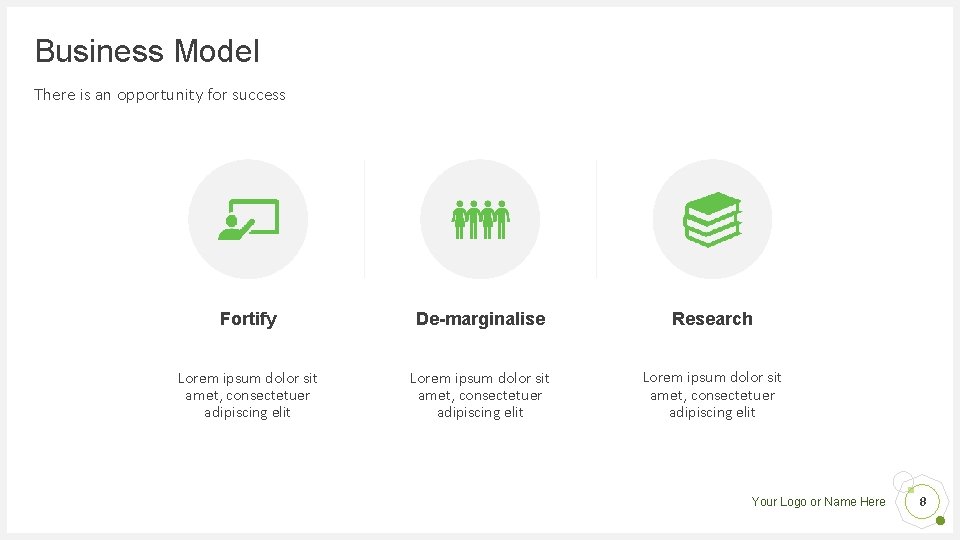The height and width of the screenshot is (540, 960).
Task: Click the 'Fortify' heading
Action: click(x=248, y=319)
